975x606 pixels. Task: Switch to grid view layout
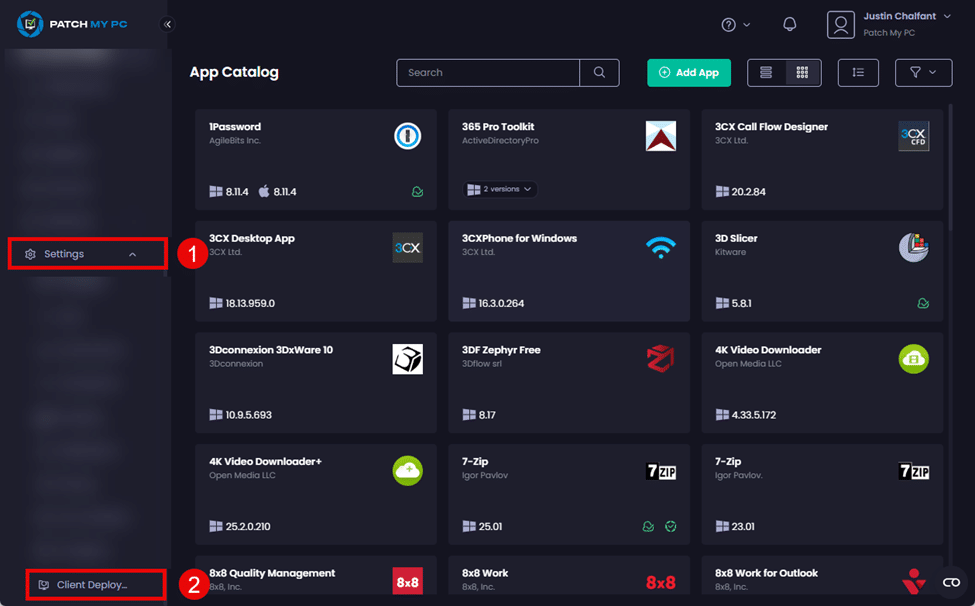point(802,73)
